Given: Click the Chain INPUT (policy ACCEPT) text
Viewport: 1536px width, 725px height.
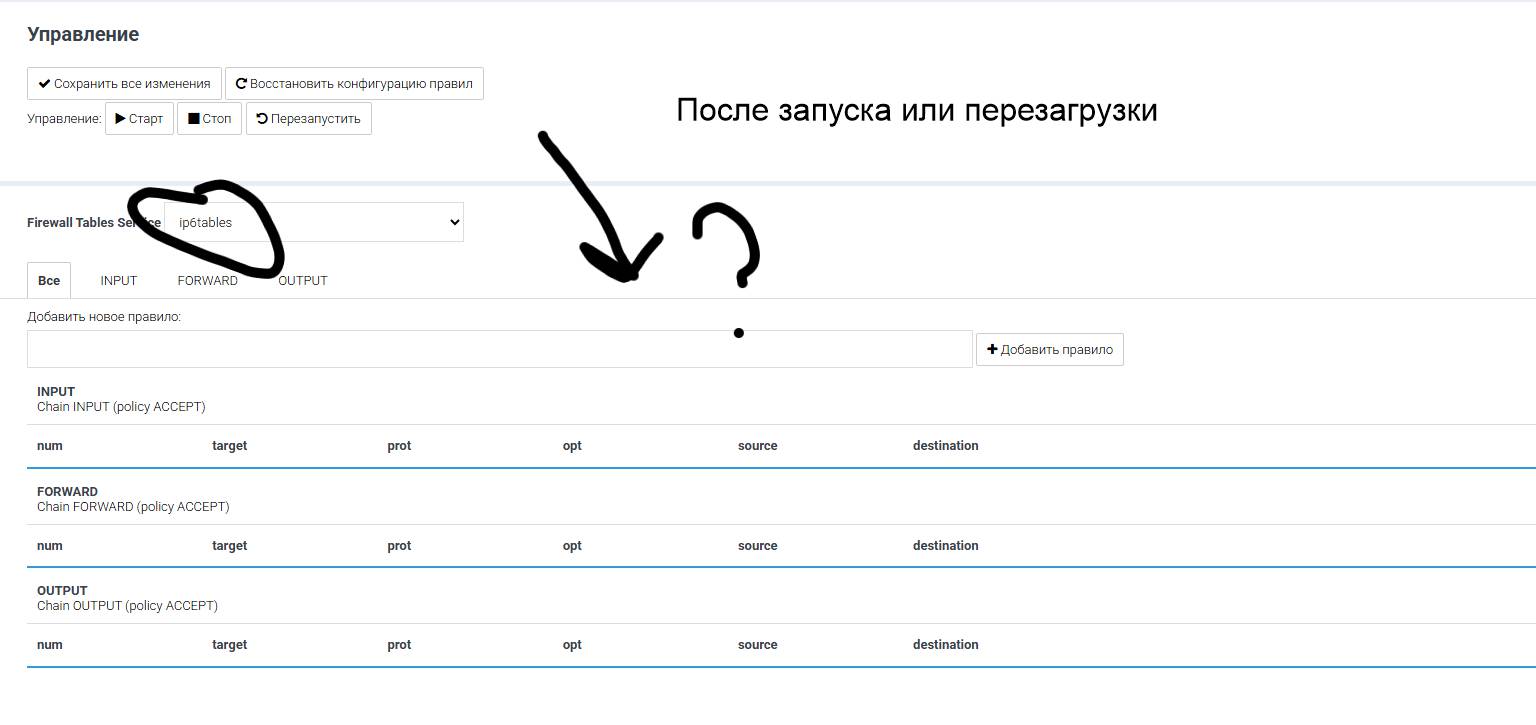Looking at the screenshot, I should [x=121, y=407].
